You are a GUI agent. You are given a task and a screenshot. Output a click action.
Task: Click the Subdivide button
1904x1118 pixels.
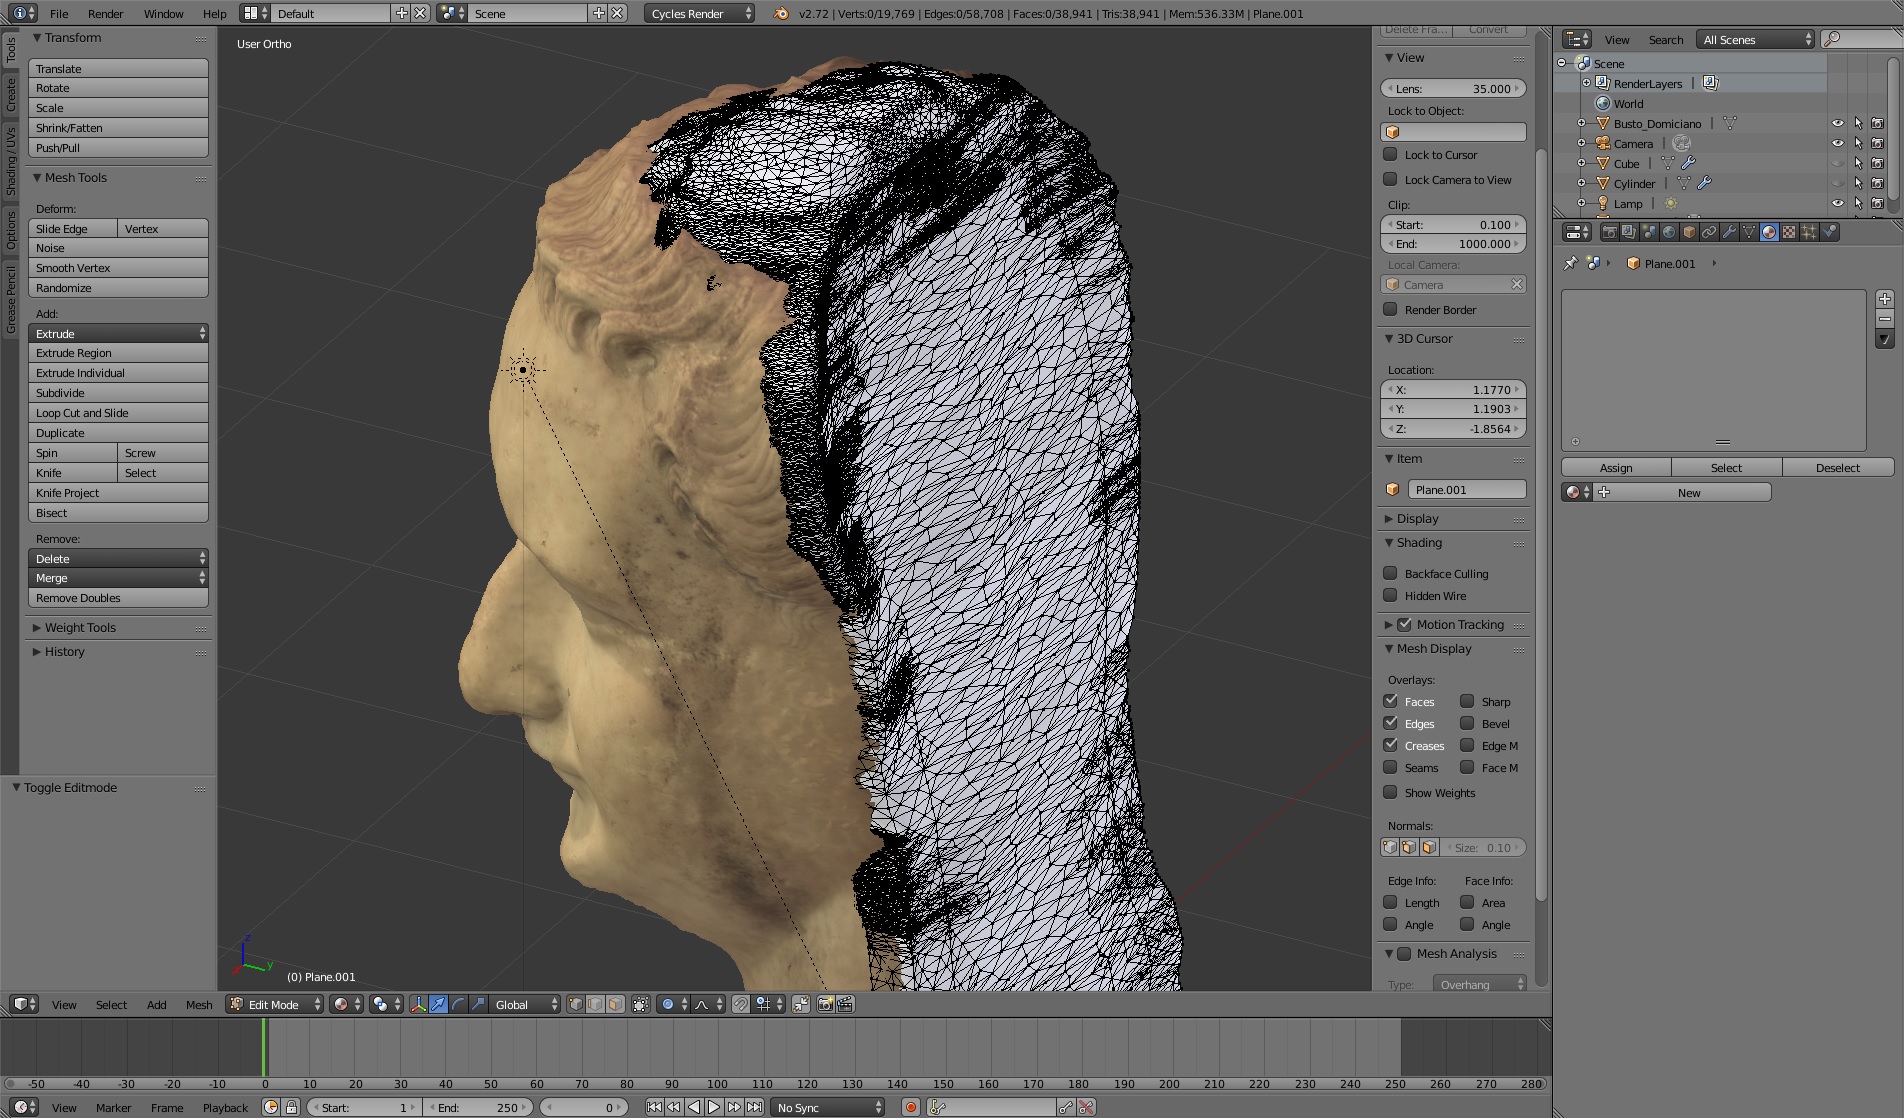click(x=118, y=393)
